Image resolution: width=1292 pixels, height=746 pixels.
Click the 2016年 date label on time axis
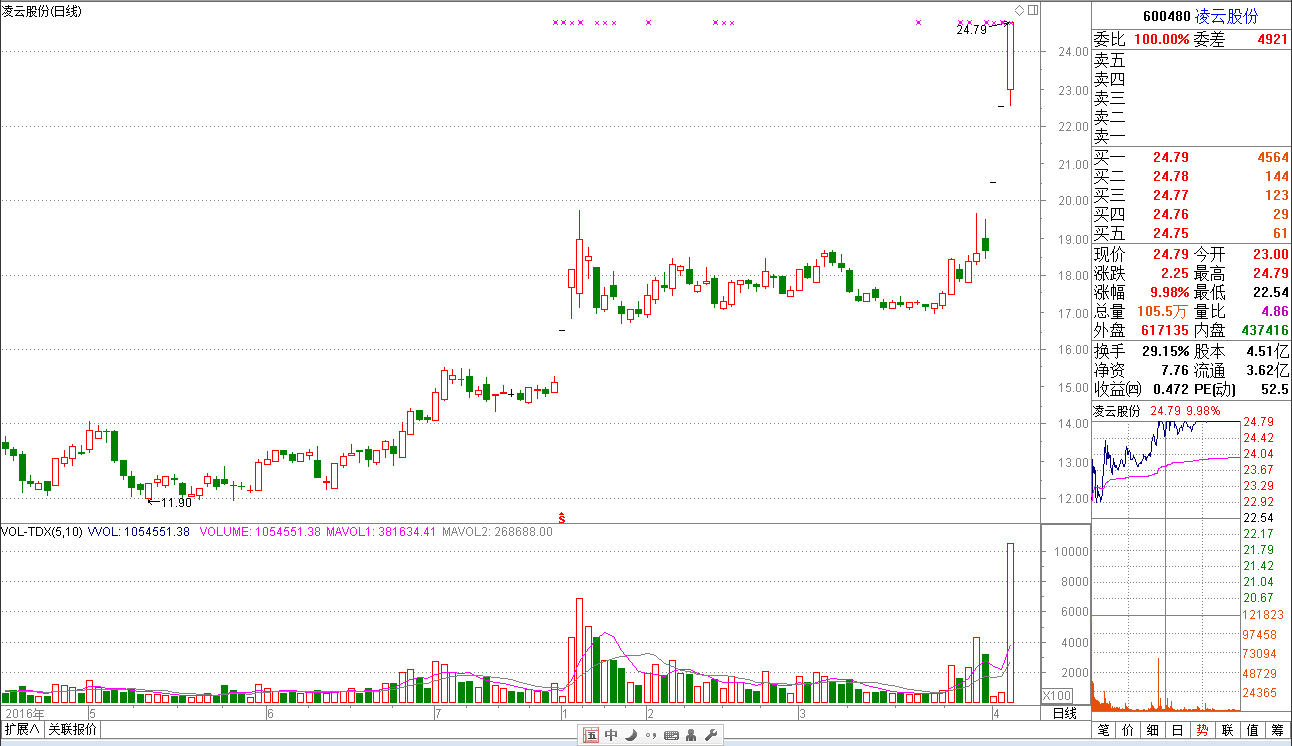(x=25, y=714)
